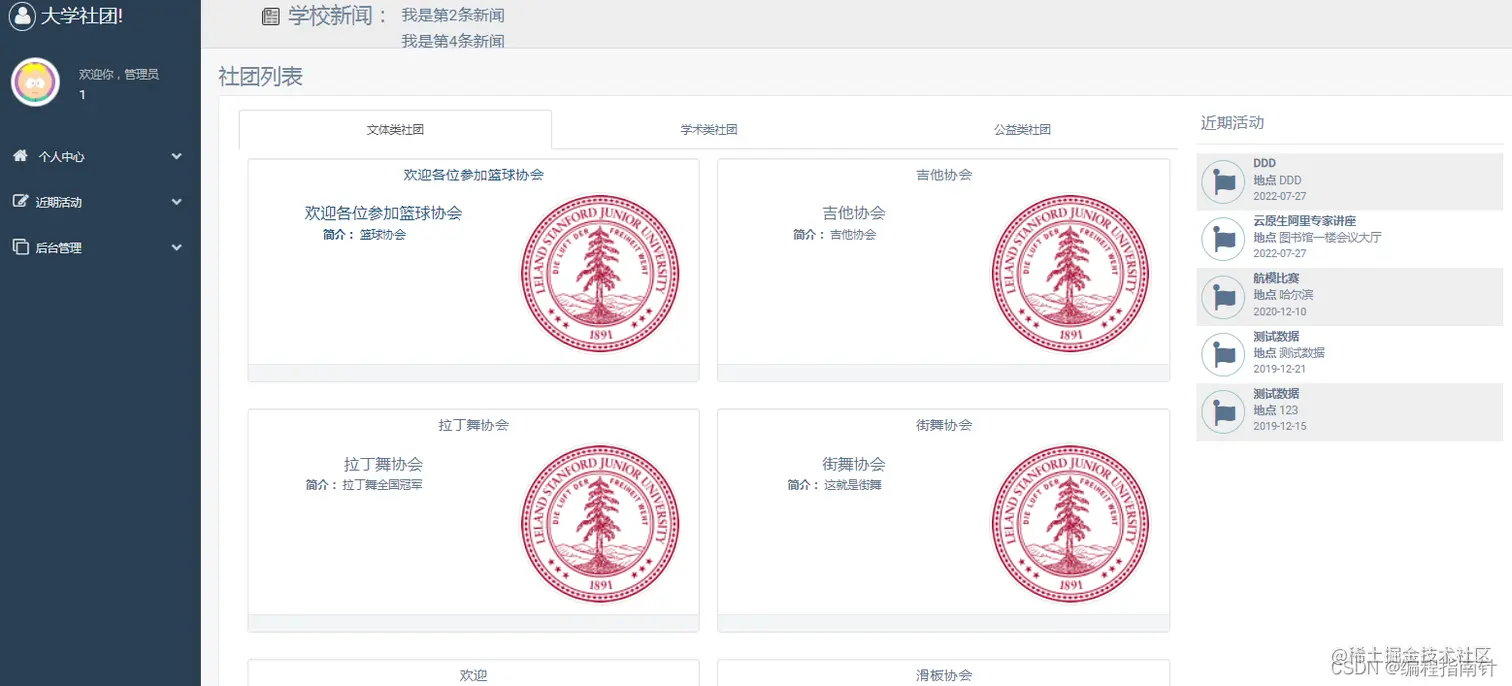Screen dimensions: 1512x686
Task: Open the 个人中心 sidebar menu
Action: coord(100,157)
